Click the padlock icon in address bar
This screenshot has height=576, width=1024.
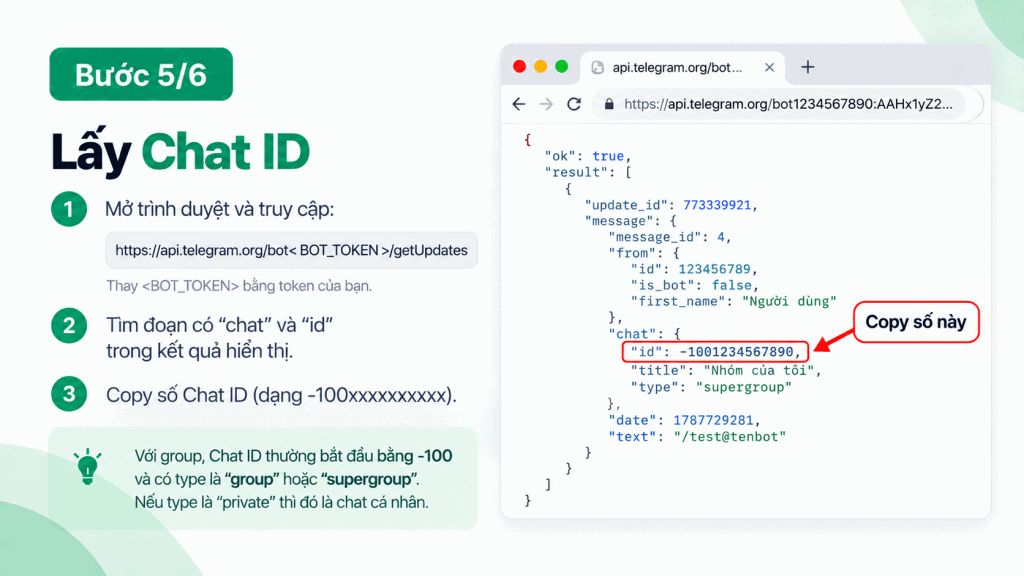(x=609, y=104)
